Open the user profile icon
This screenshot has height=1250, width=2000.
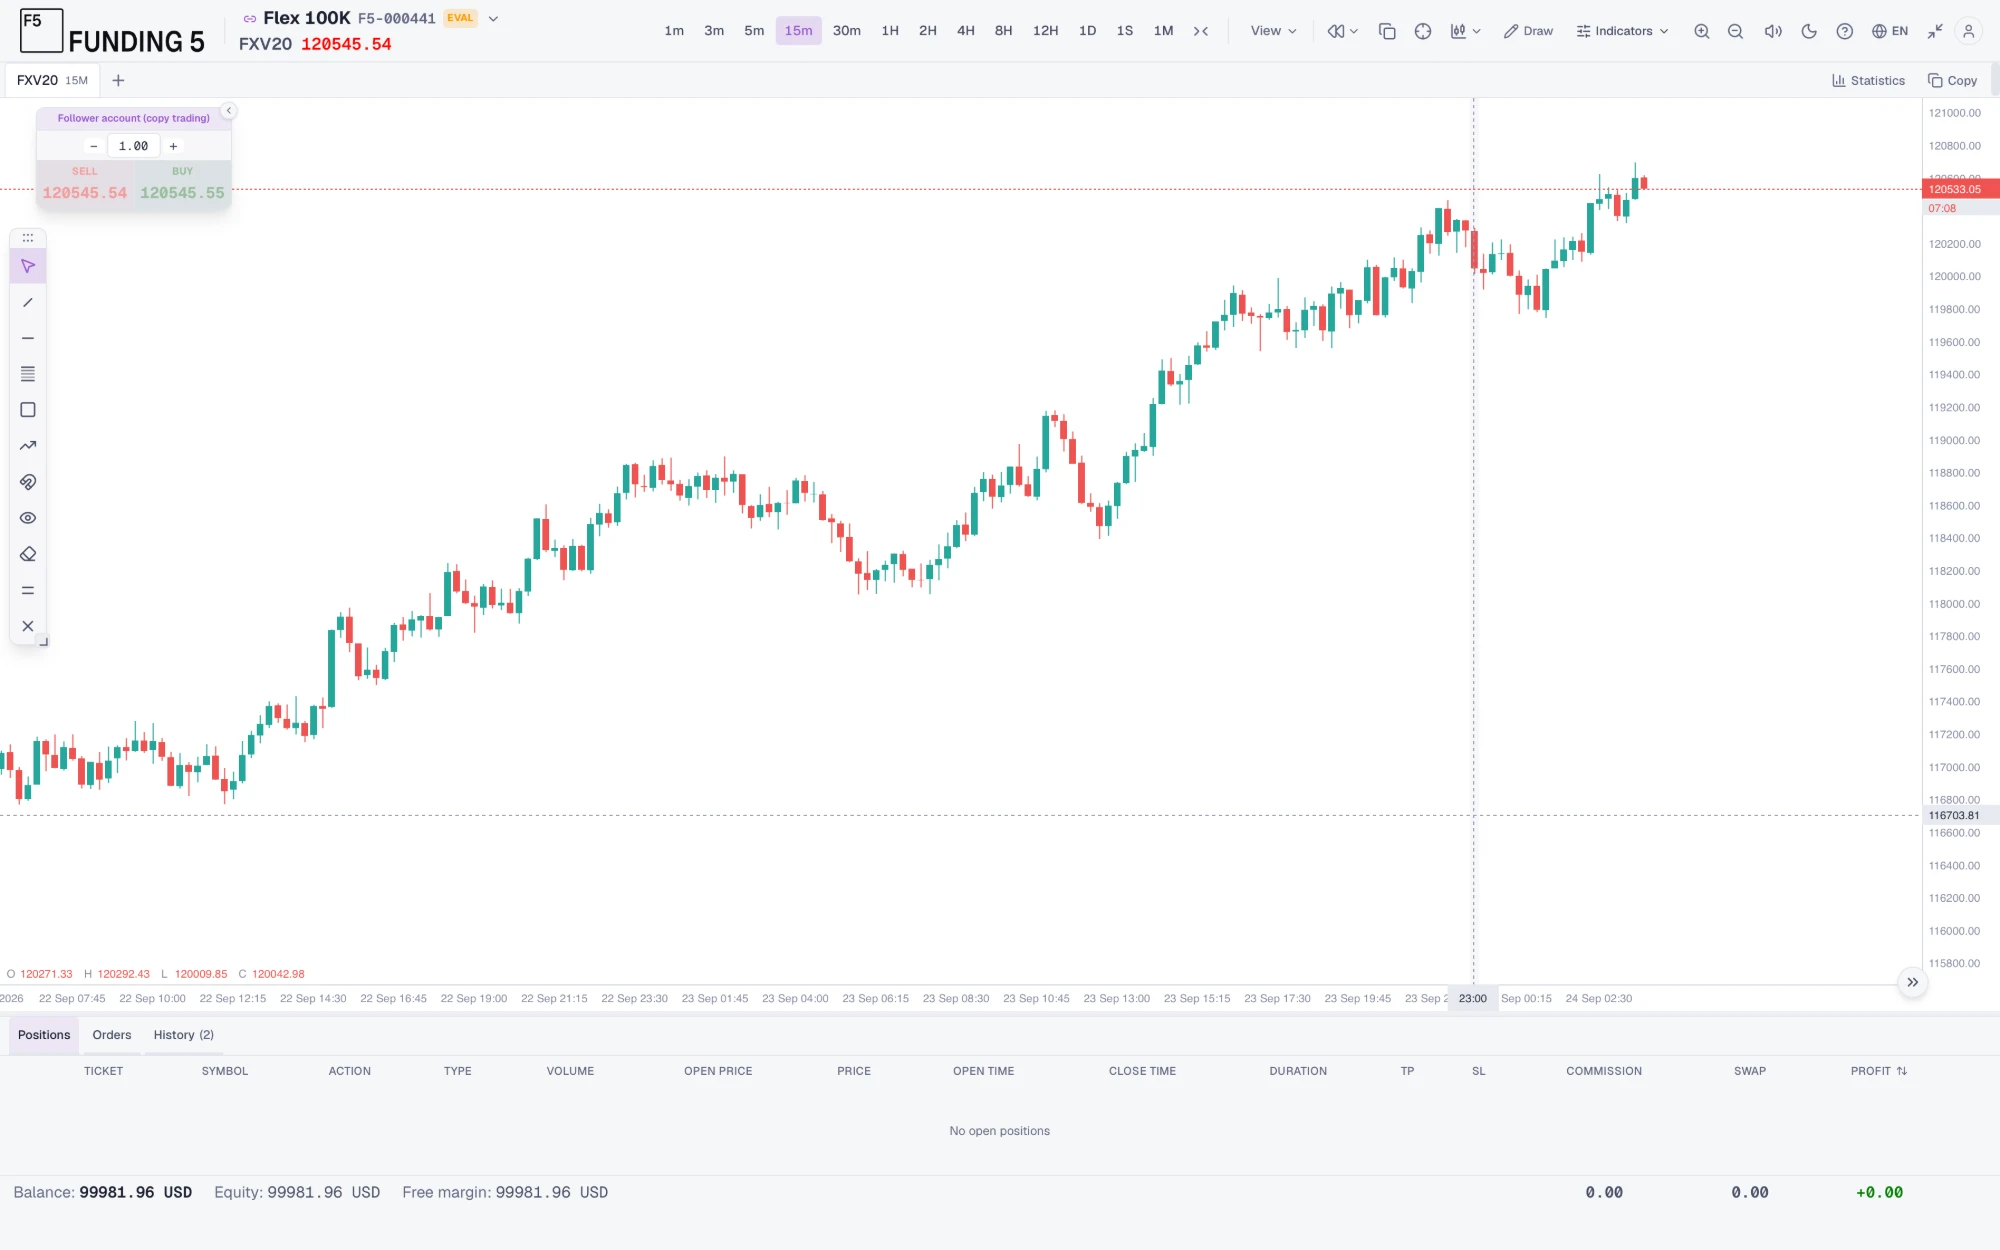coord(1968,31)
